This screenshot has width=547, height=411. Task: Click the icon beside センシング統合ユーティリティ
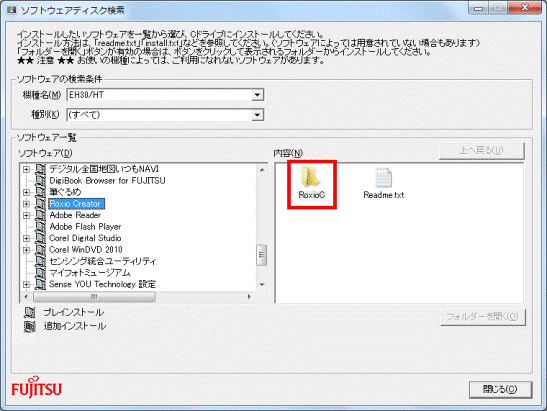click(40, 261)
